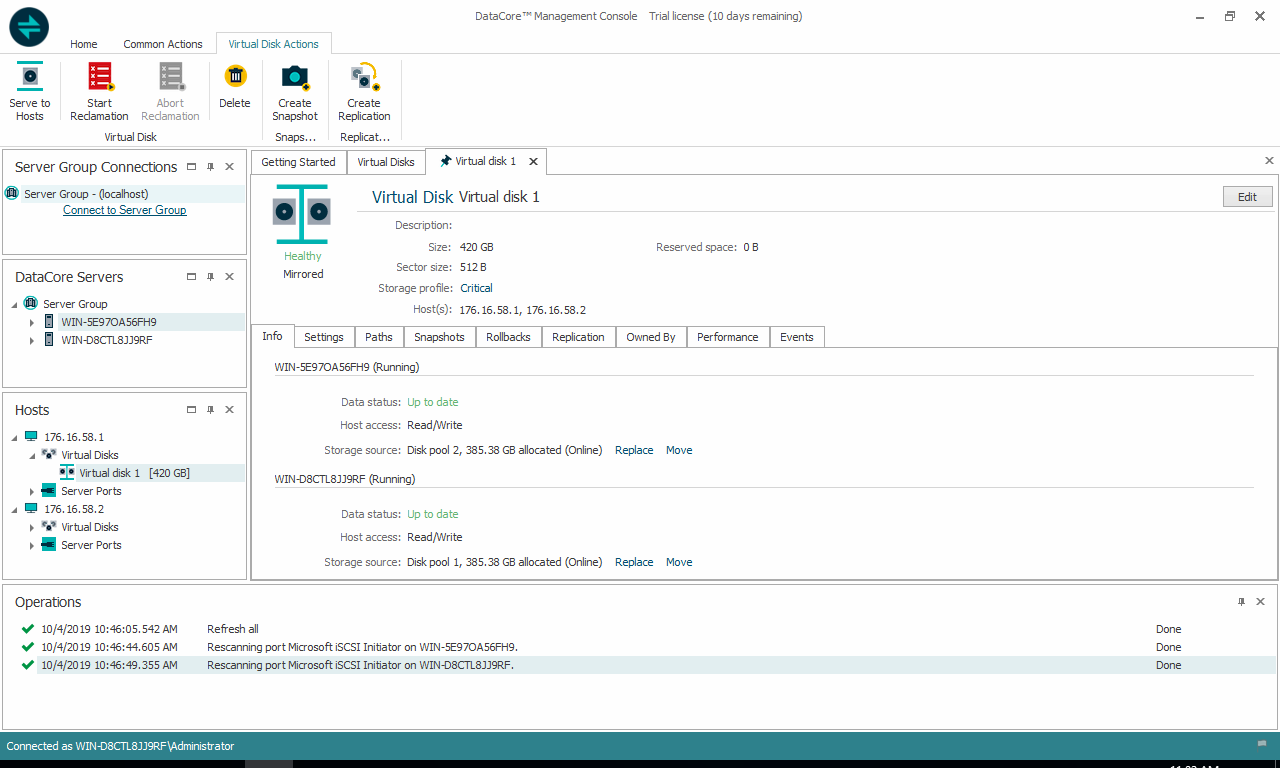Click the status bar notification icon
This screenshot has height=768, width=1280.
(x=1262, y=744)
